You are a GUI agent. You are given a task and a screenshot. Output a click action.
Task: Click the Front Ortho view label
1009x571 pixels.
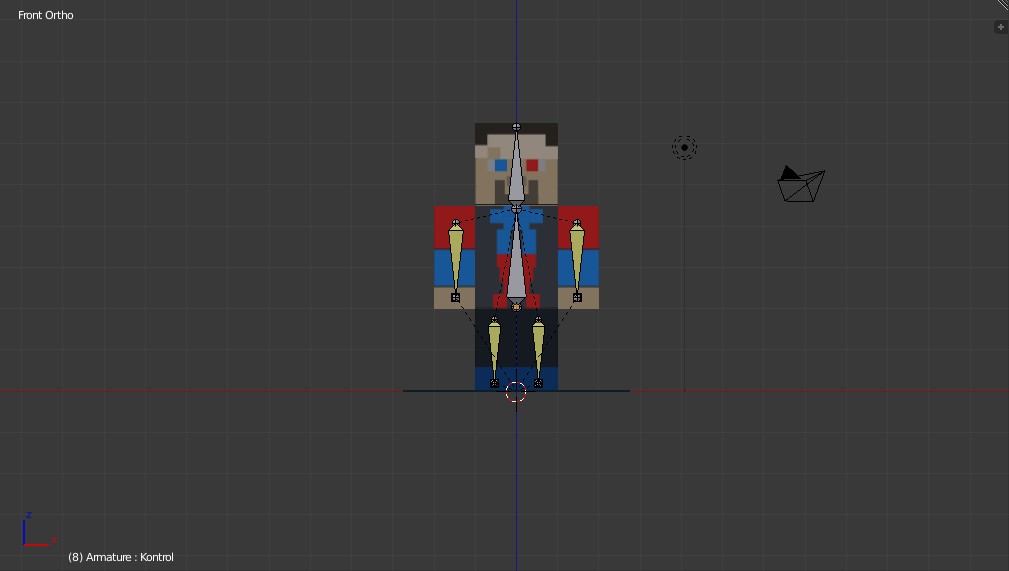(46, 15)
